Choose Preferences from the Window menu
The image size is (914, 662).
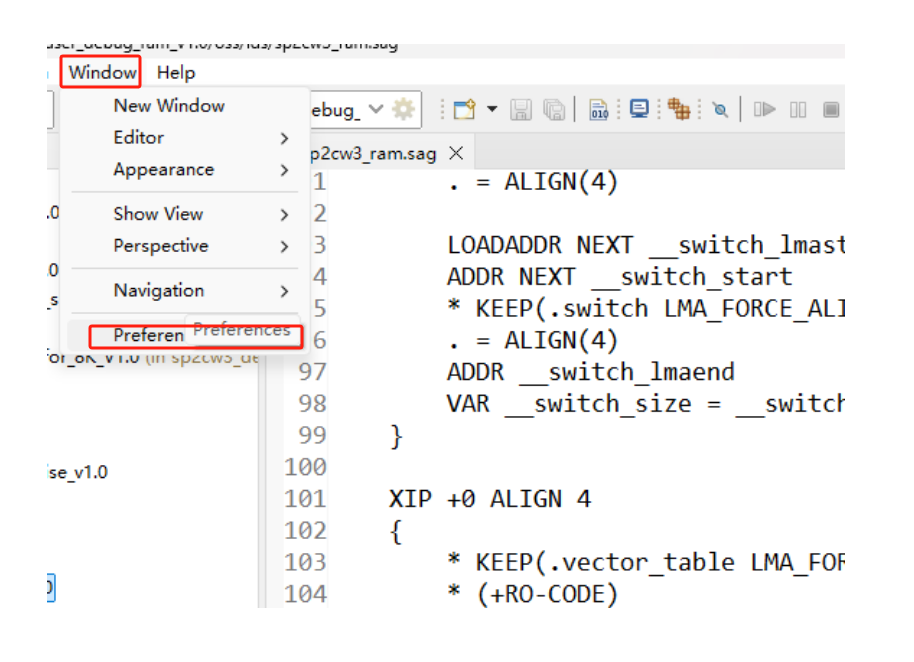(x=148, y=335)
